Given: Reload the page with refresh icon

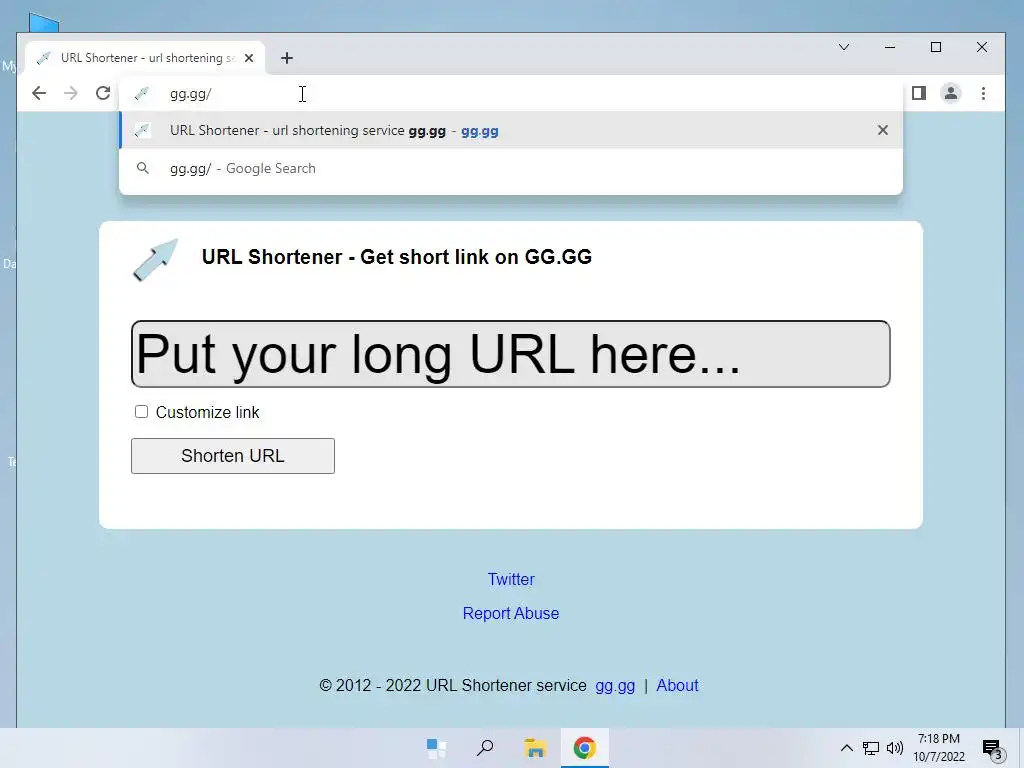Looking at the screenshot, I should pos(103,93).
